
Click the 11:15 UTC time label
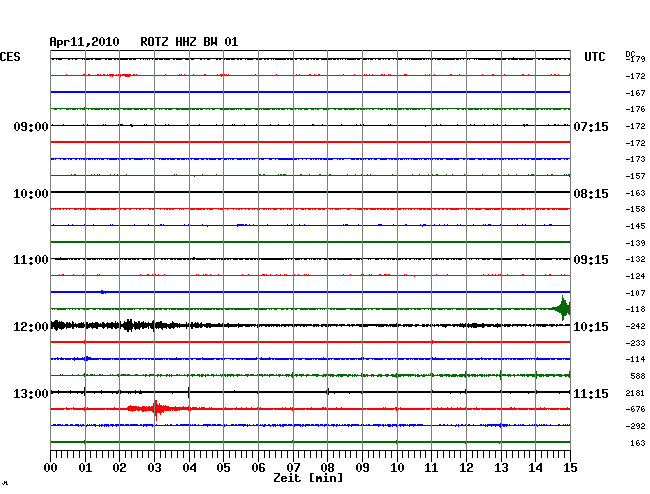point(591,393)
